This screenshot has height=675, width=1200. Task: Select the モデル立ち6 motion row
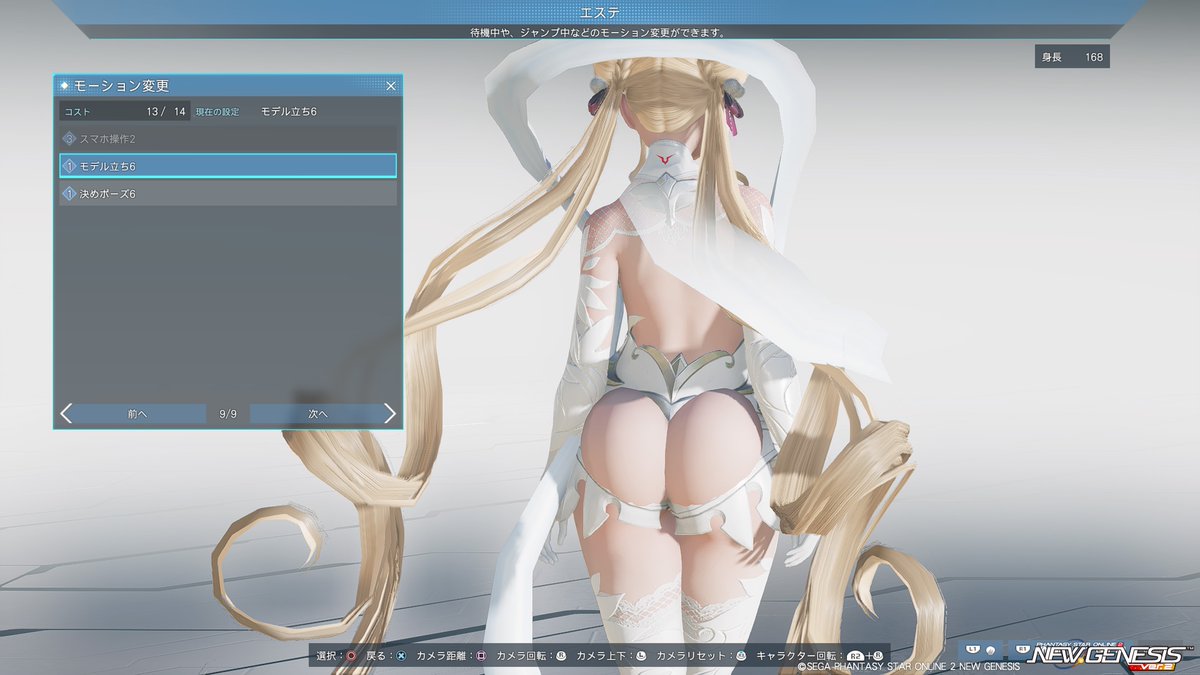(228, 165)
